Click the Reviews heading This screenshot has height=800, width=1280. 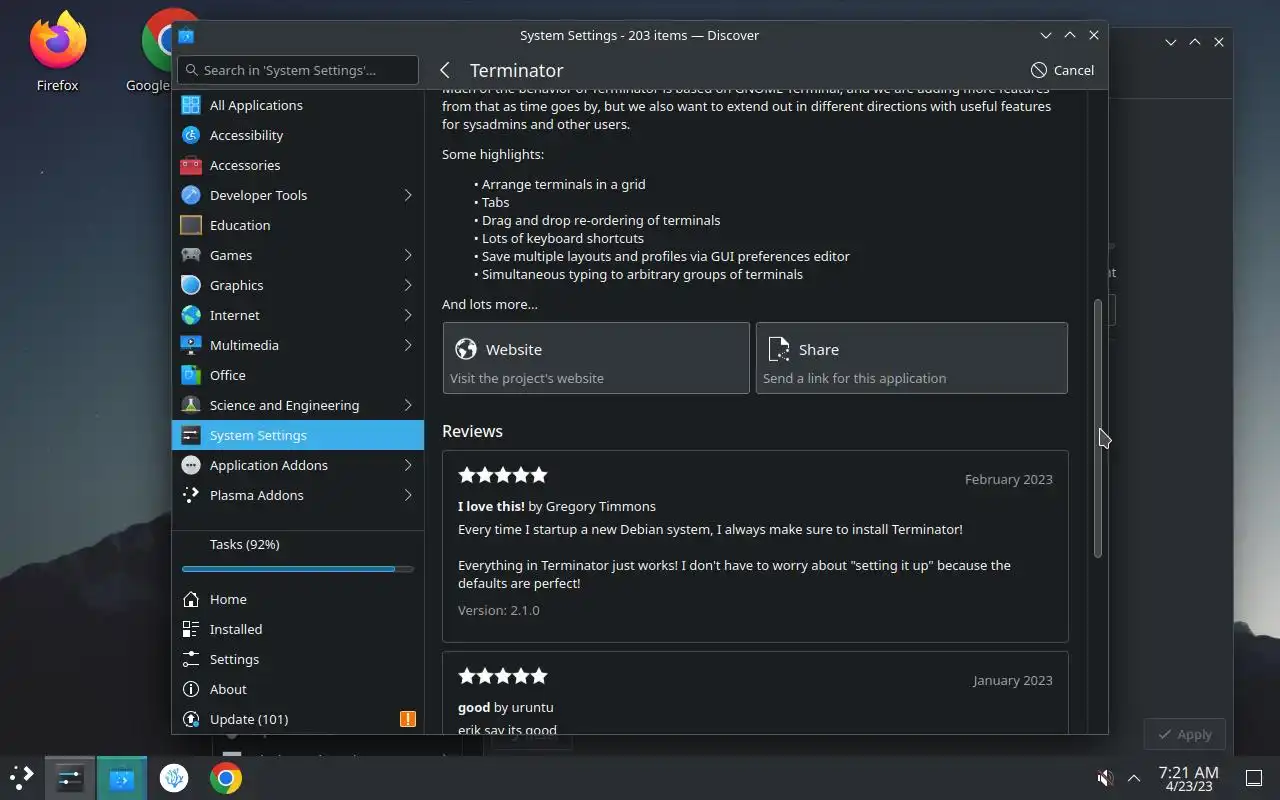(x=472, y=431)
